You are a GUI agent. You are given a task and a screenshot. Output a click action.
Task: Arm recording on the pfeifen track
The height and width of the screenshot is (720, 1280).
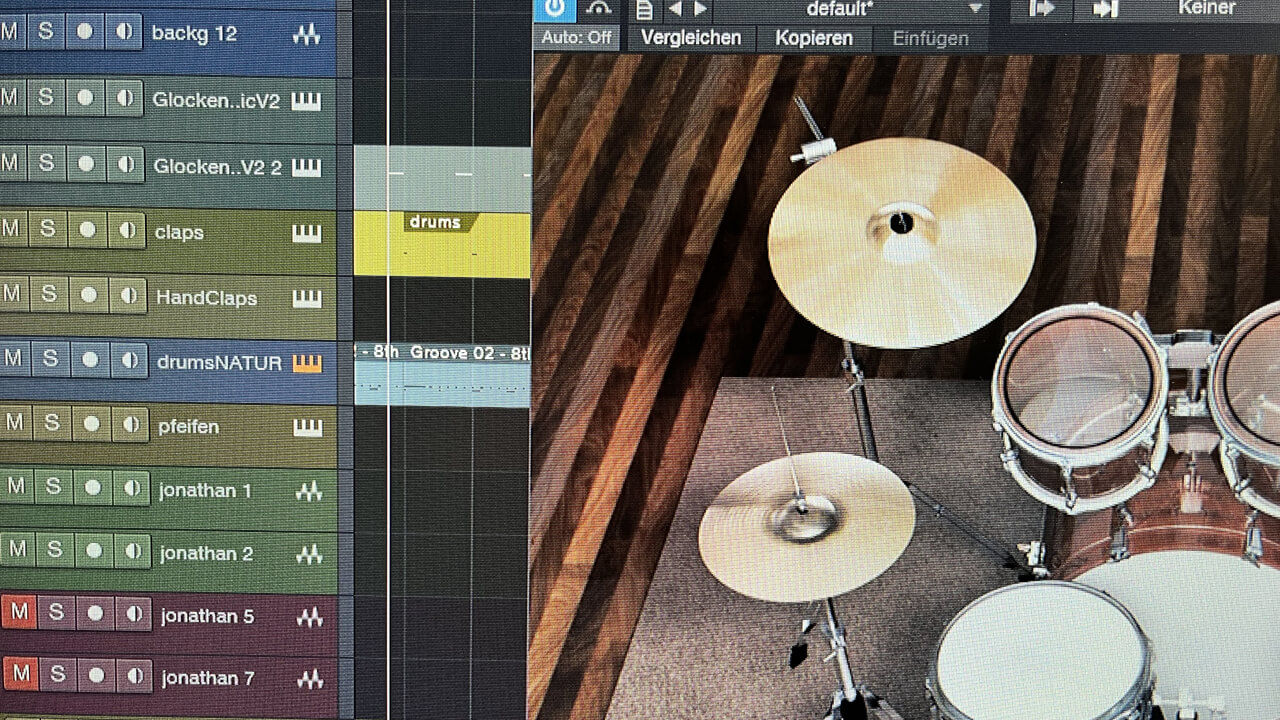(91, 424)
